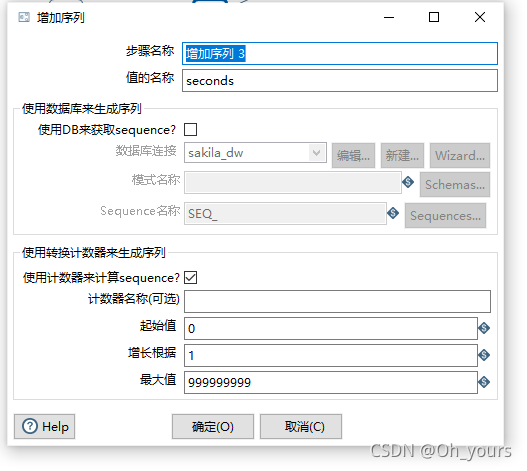Click the 增长根据 field showing 1
The height and width of the screenshot is (471, 527).
click(x=331, y=355)
